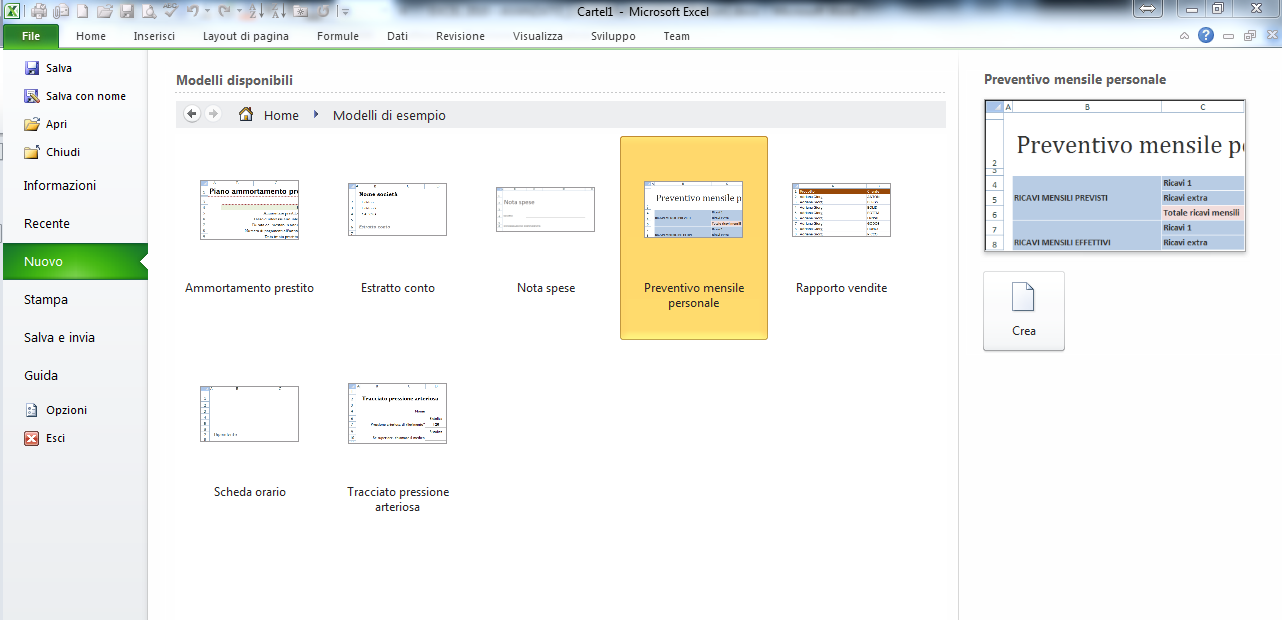
Task: Click the Preventivo mensile personale large preview image
Action: 1115,175
